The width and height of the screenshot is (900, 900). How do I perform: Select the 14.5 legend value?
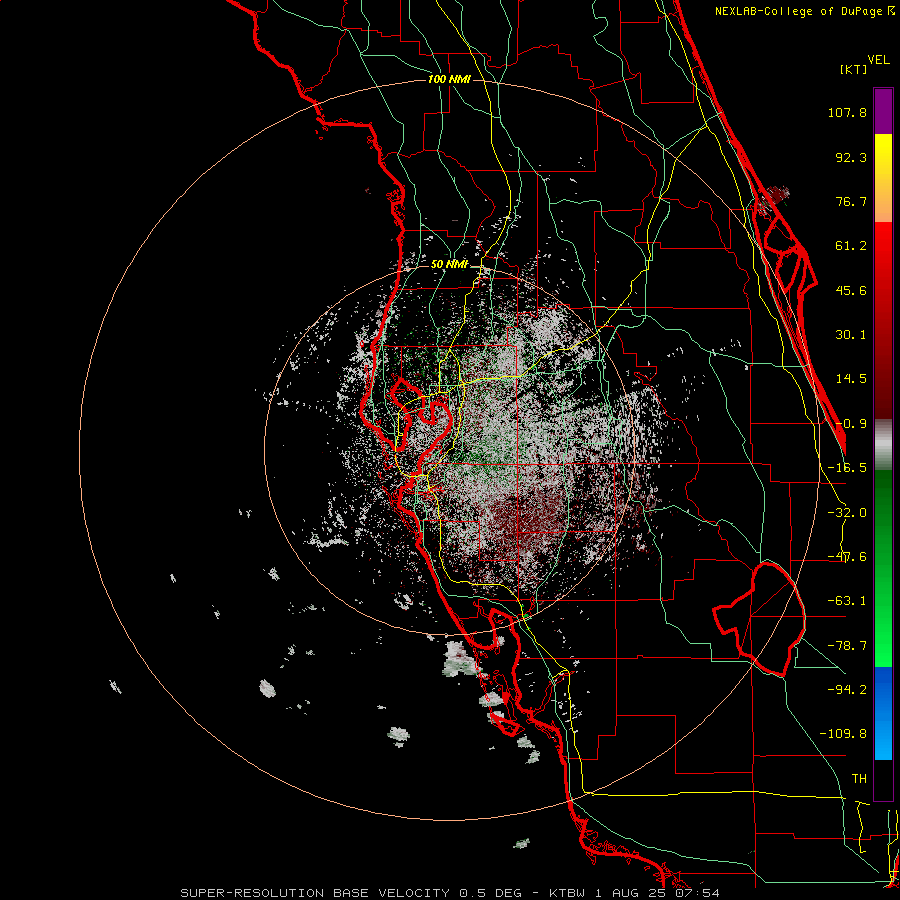pyautogui.click(x=851, y=379)
